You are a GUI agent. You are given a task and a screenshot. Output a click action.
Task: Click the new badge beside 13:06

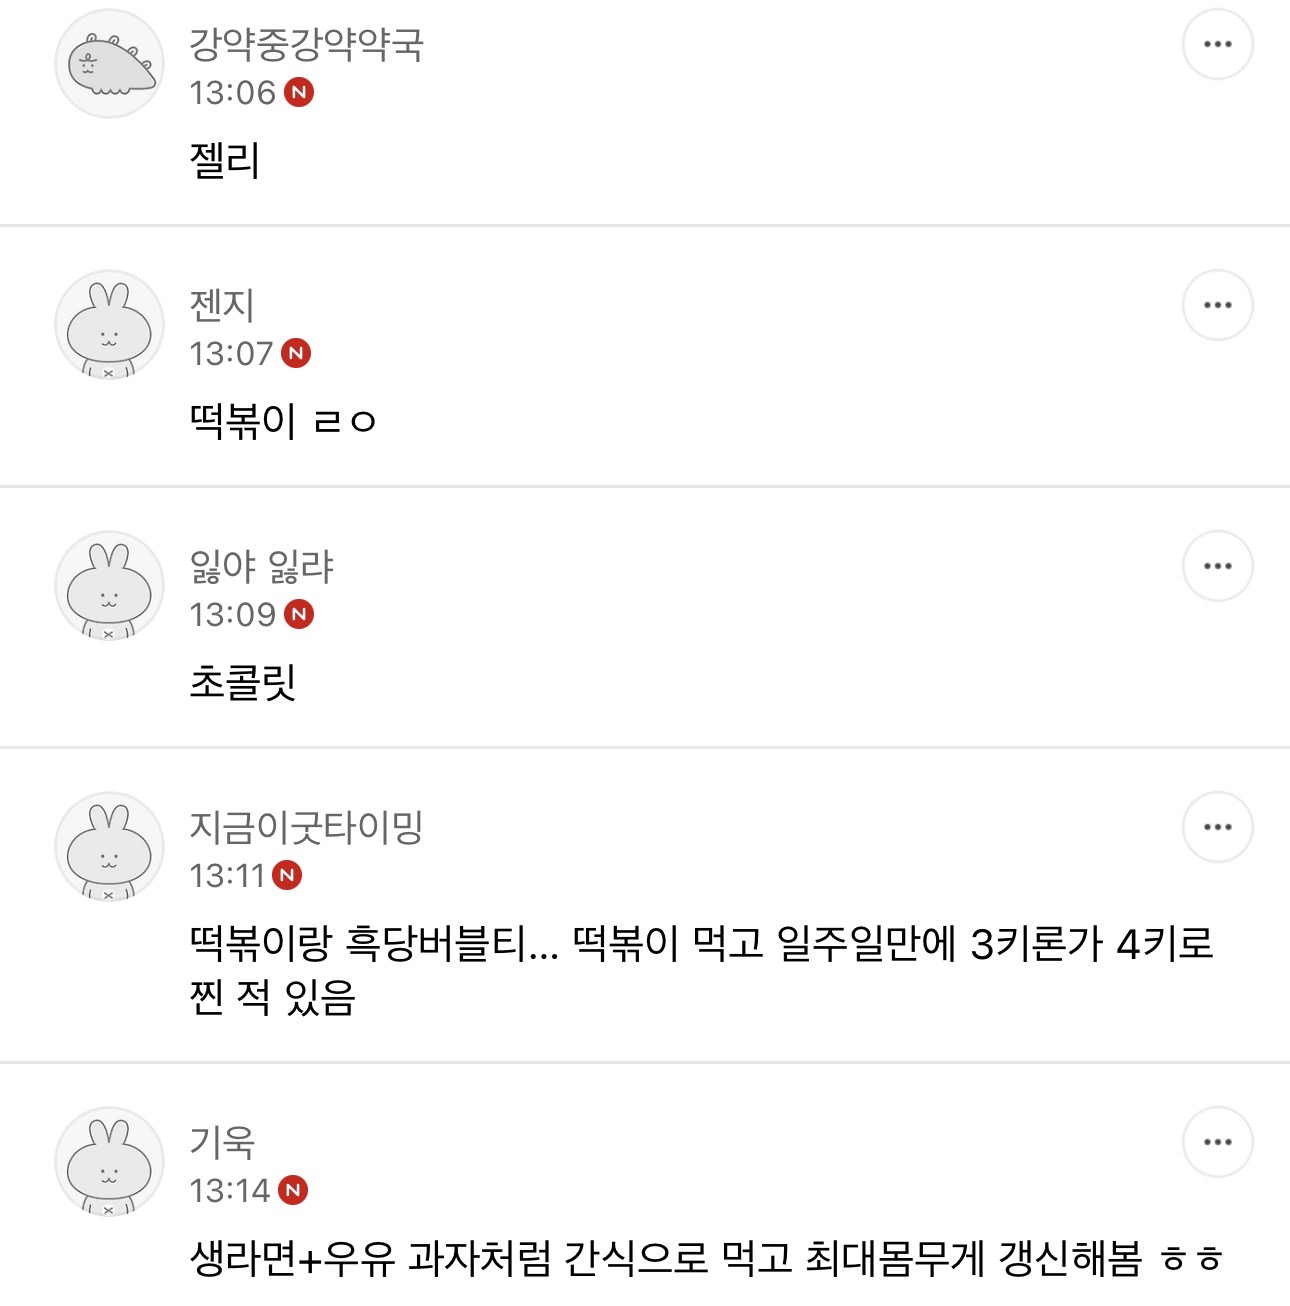299,92
